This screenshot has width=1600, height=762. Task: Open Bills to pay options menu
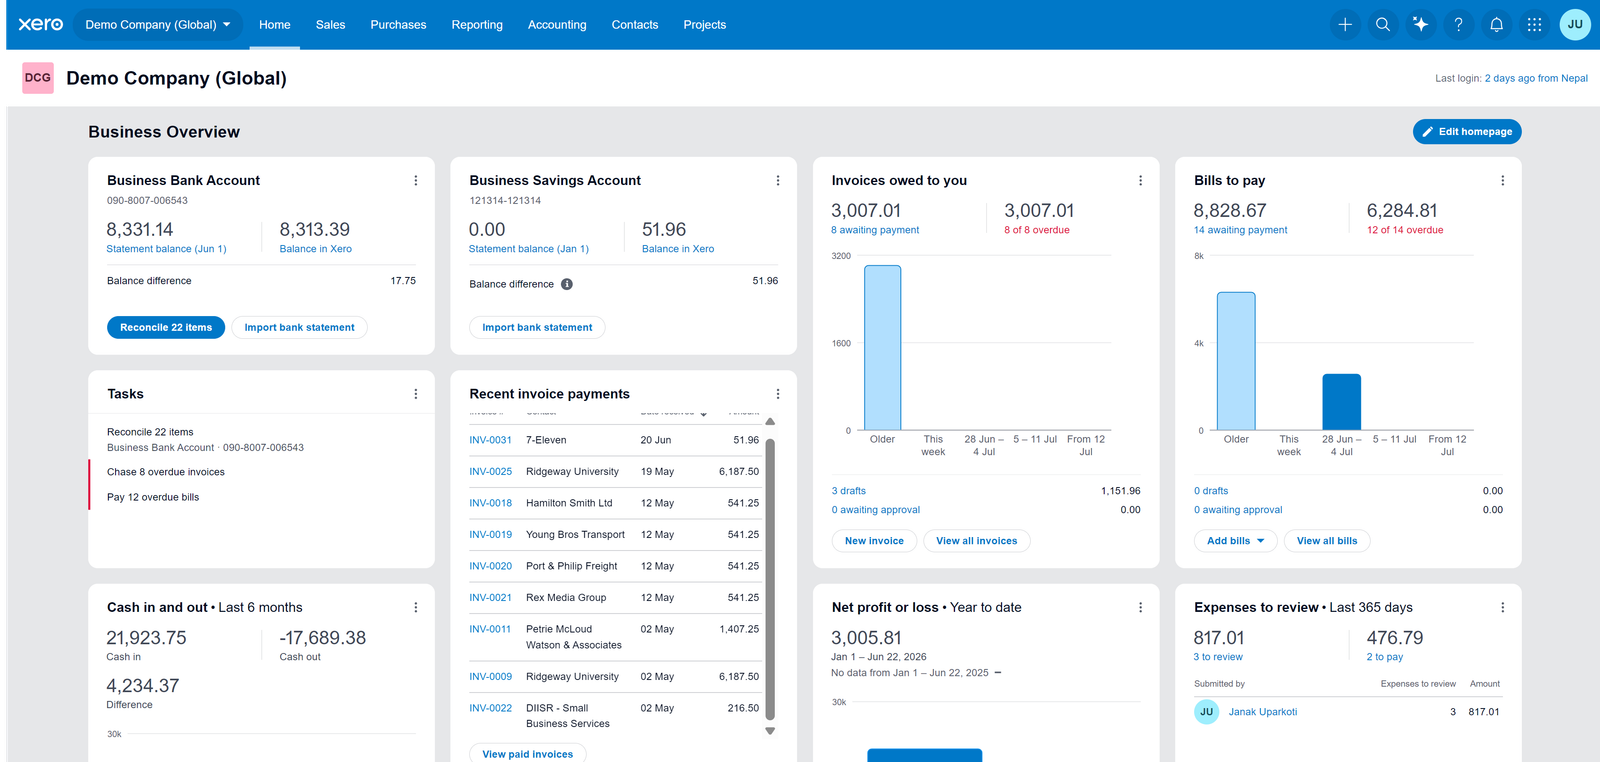(1502, 181)
